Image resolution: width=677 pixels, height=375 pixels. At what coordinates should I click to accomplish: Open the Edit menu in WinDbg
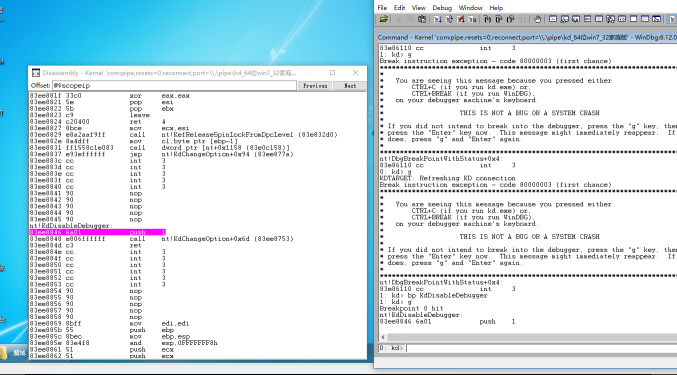point(399,8)
